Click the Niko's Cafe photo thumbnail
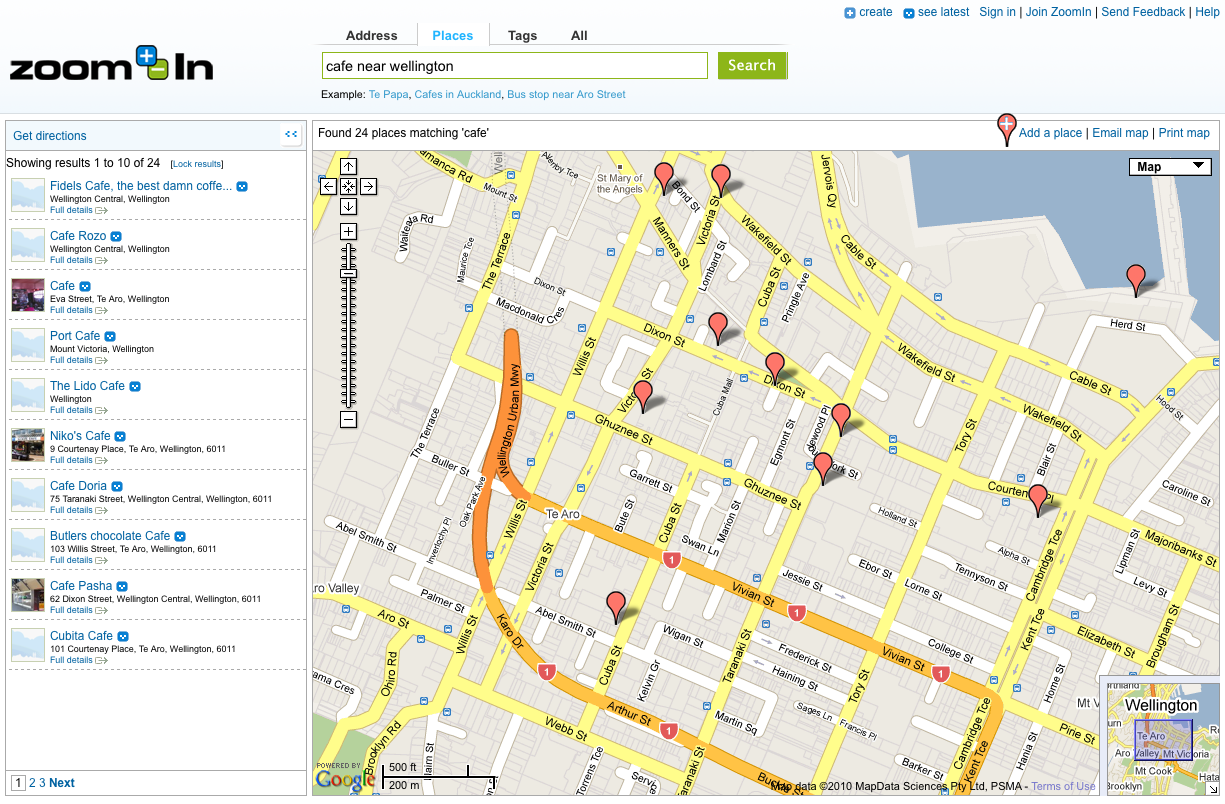 (28, 445)
